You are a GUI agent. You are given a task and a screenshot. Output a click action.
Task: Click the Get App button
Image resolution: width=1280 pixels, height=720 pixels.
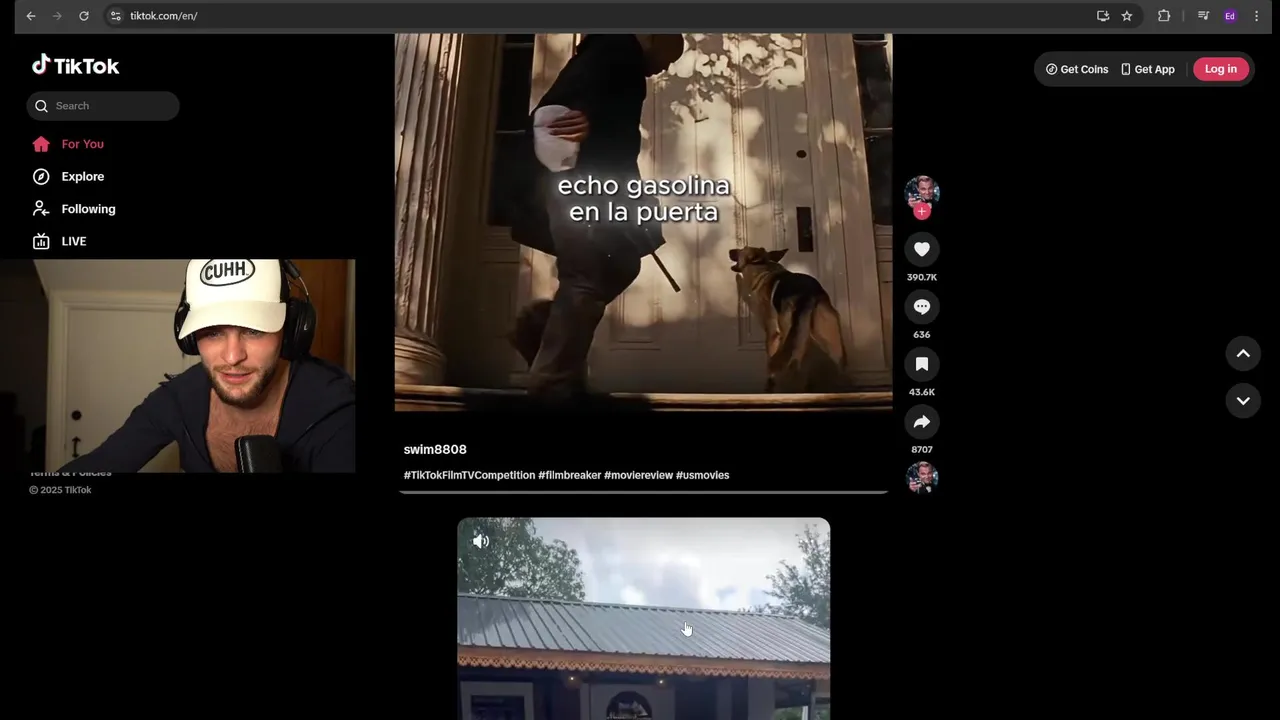1147,69
